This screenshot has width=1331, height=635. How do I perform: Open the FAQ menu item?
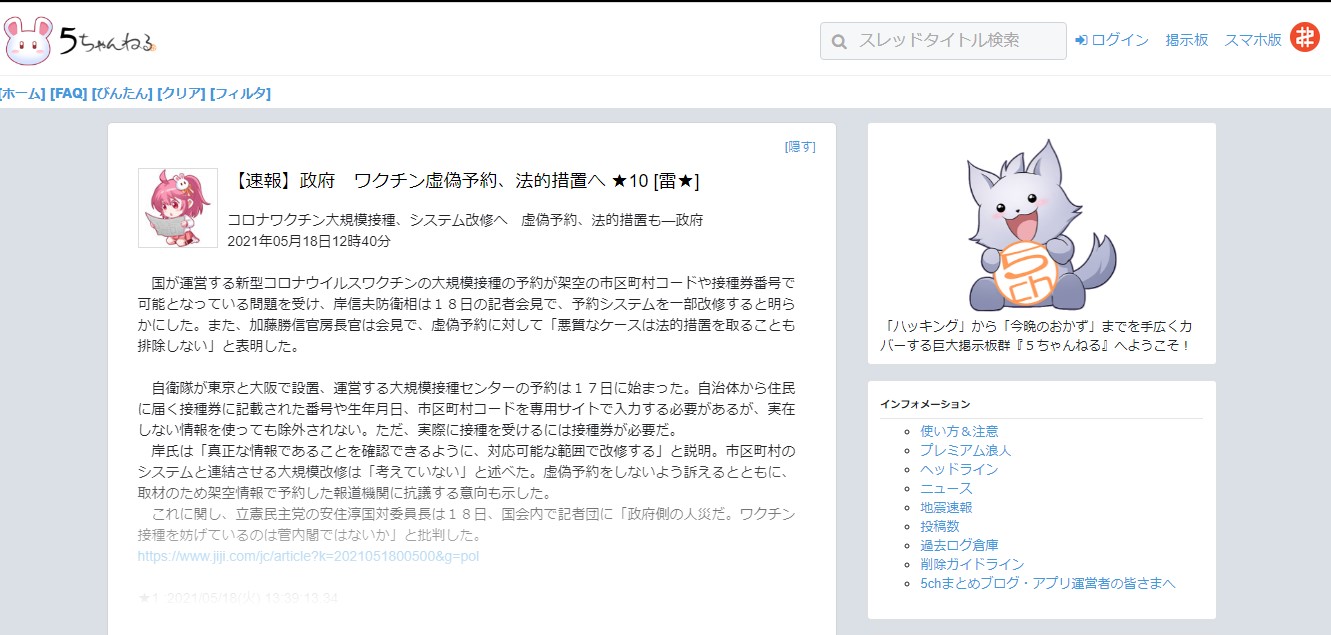[x=68, y=93]
